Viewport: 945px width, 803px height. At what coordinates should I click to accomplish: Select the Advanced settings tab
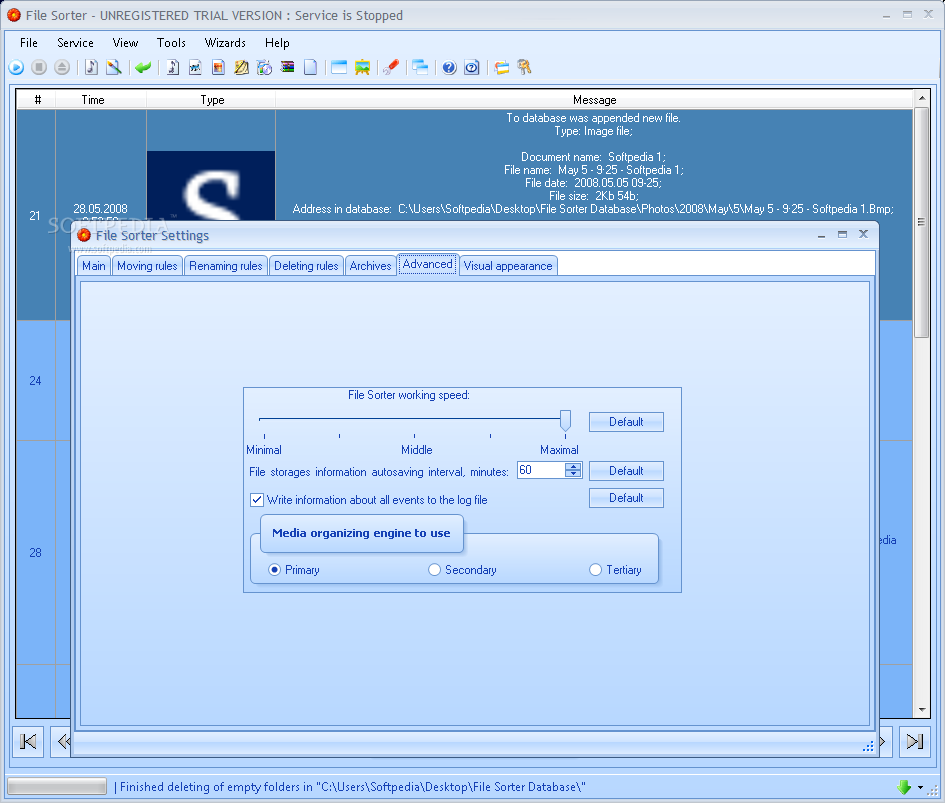(427, 264)
